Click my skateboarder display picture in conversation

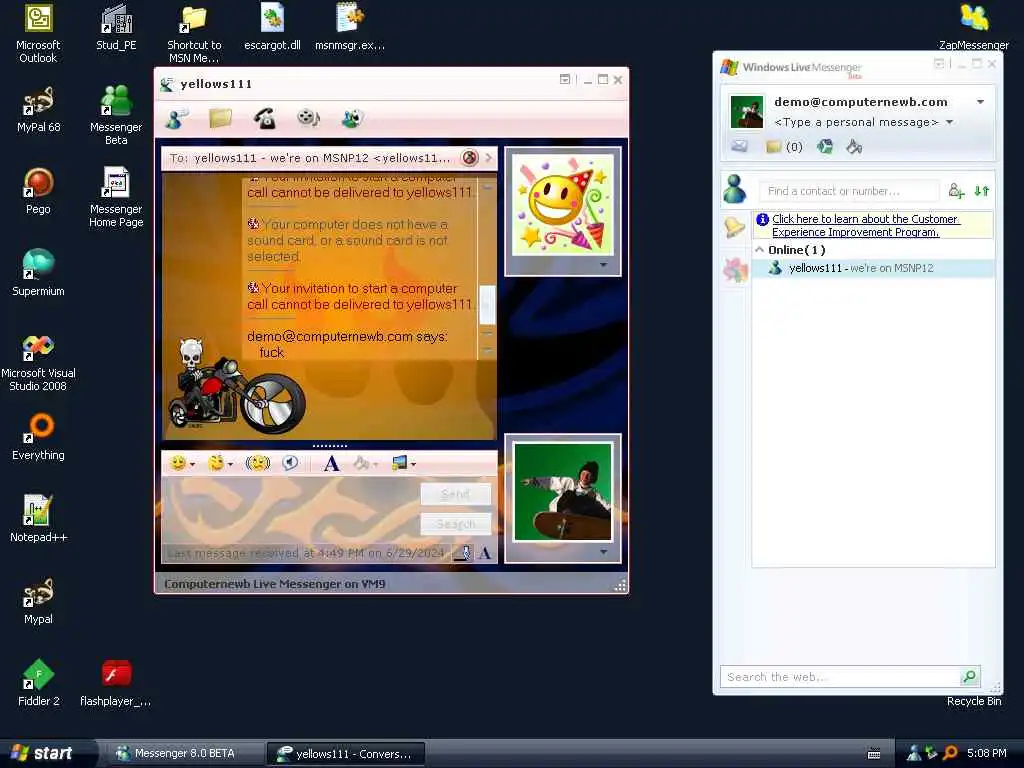tap(563, 492)
